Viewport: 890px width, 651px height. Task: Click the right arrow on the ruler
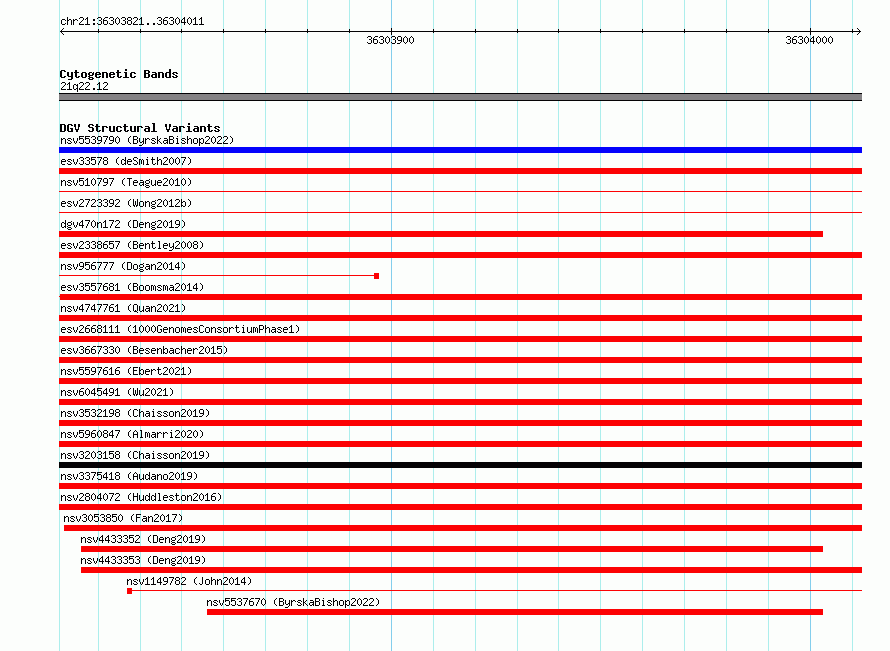858,31
